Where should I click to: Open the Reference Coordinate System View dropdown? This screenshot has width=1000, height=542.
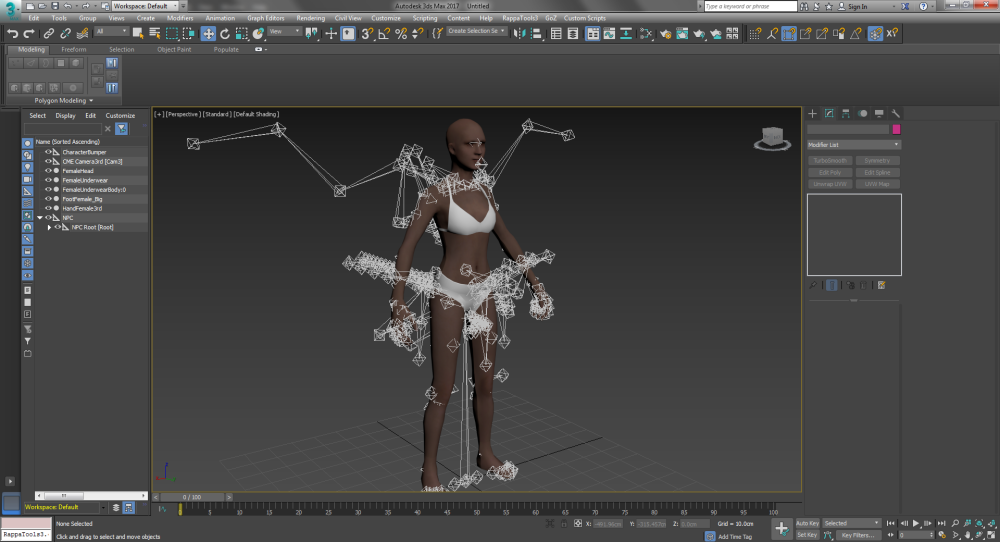coord(284,31)
